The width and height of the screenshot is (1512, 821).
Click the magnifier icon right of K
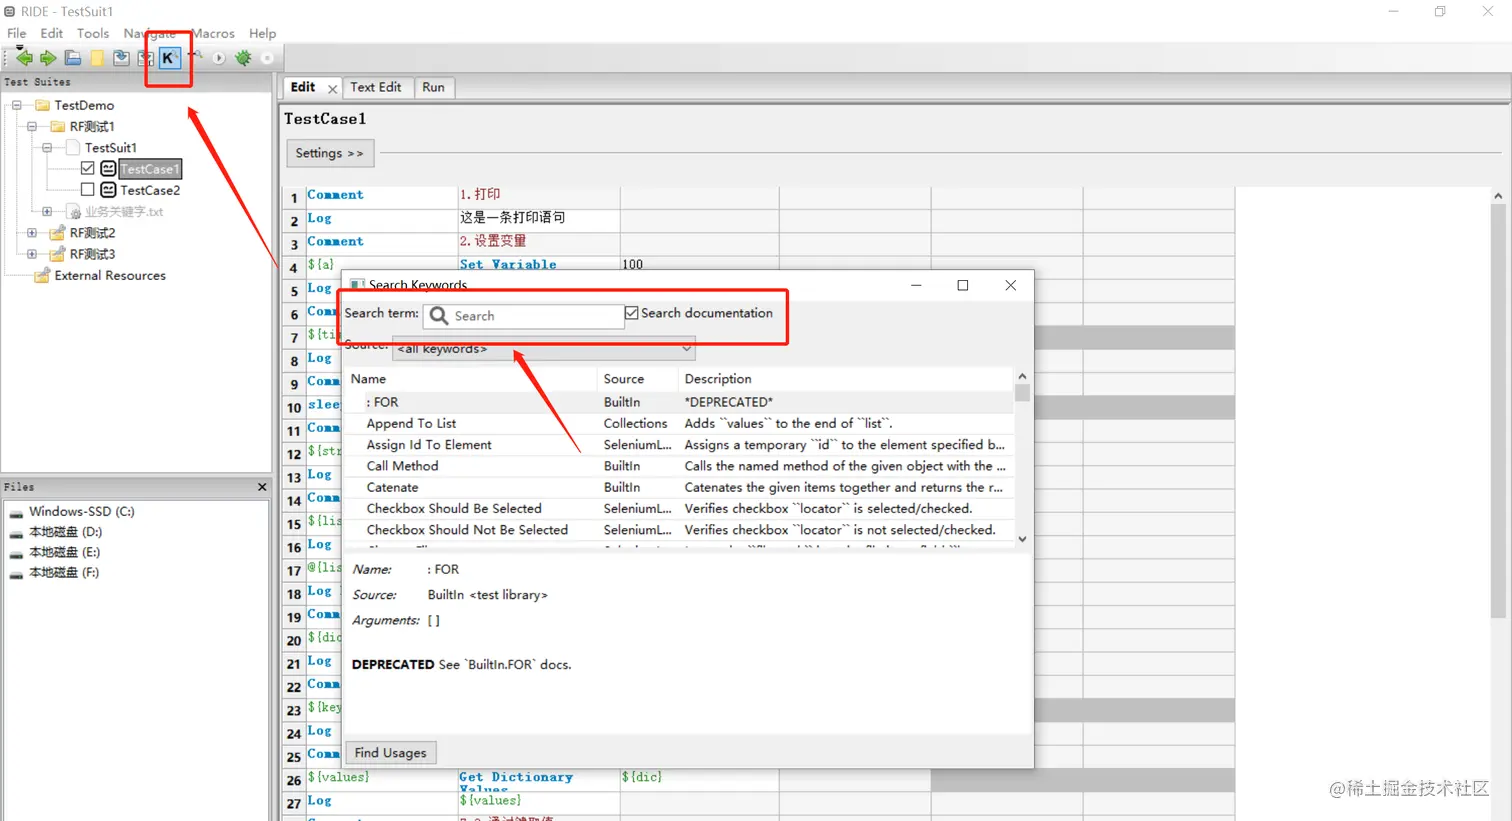(196, 57)
